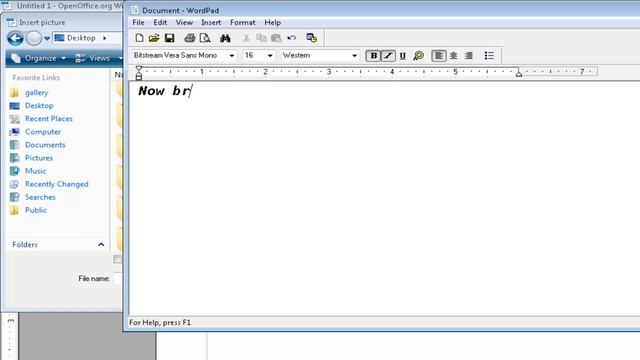Print the document with the printer icon

click(x=189, y=38)
